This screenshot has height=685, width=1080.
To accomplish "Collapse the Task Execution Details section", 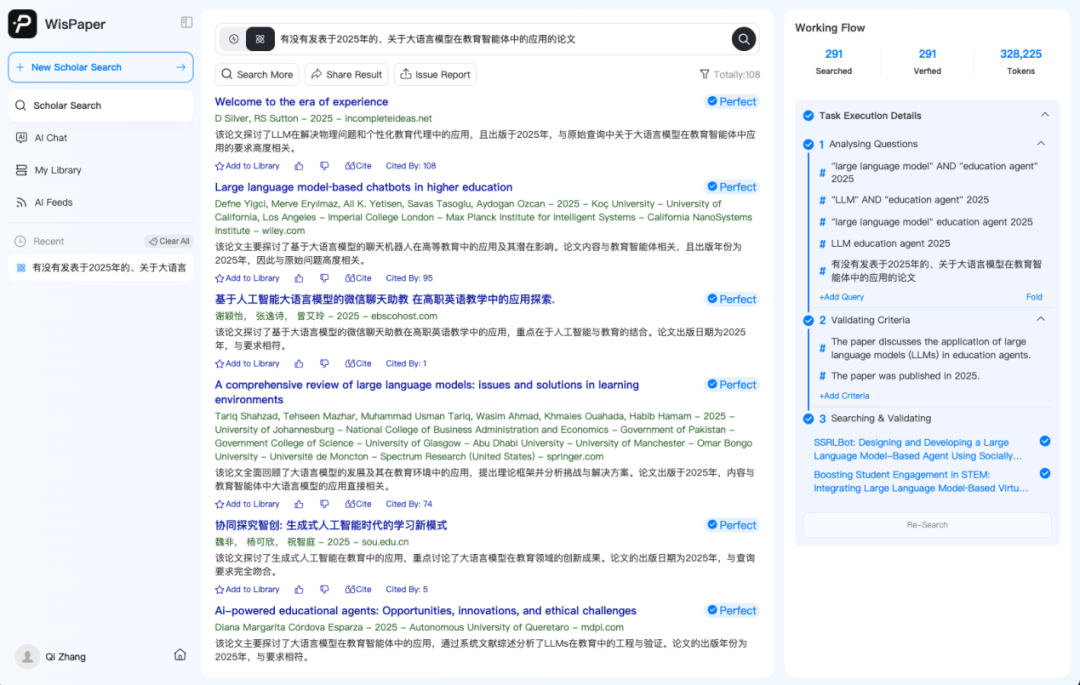I will (1045, 115).
